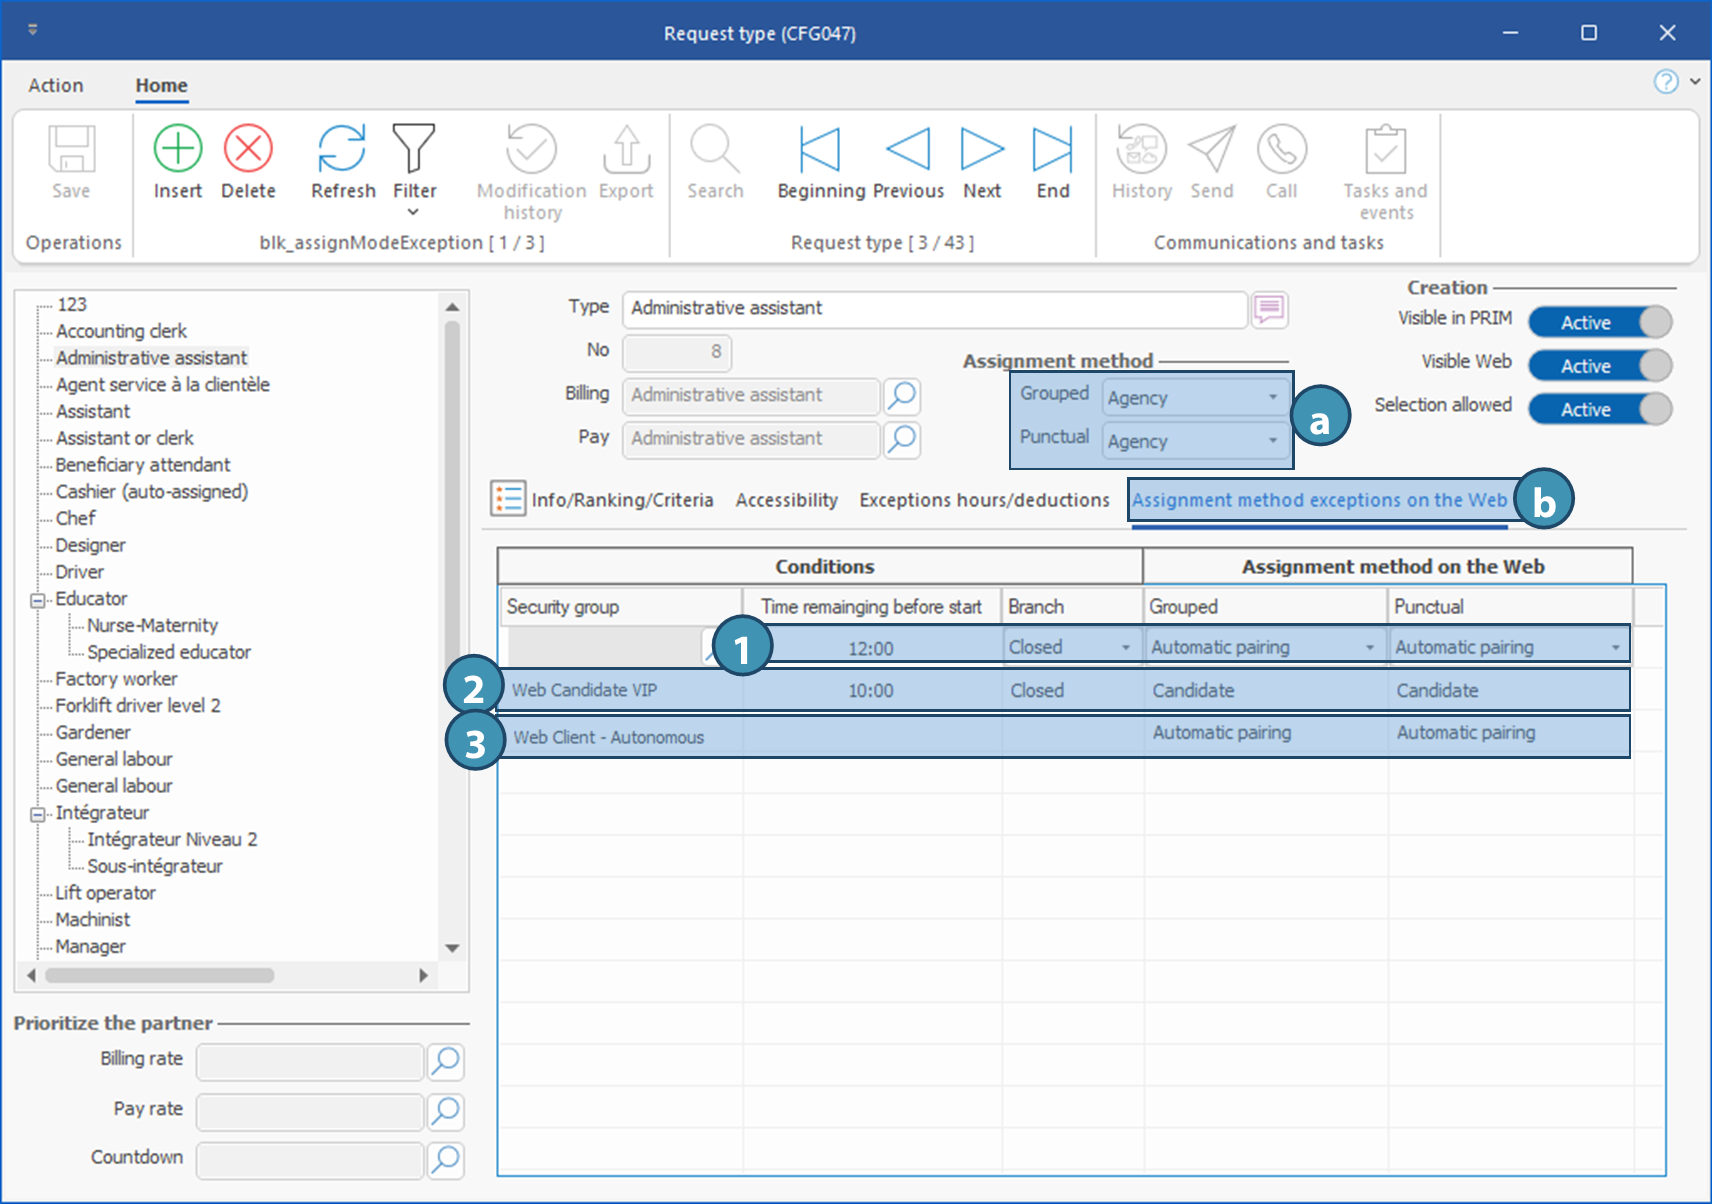The height and width of the screenshot is (1204, 1712).
Task: Toggle the Visible in PRIM switch
Action: [1599, 322]
